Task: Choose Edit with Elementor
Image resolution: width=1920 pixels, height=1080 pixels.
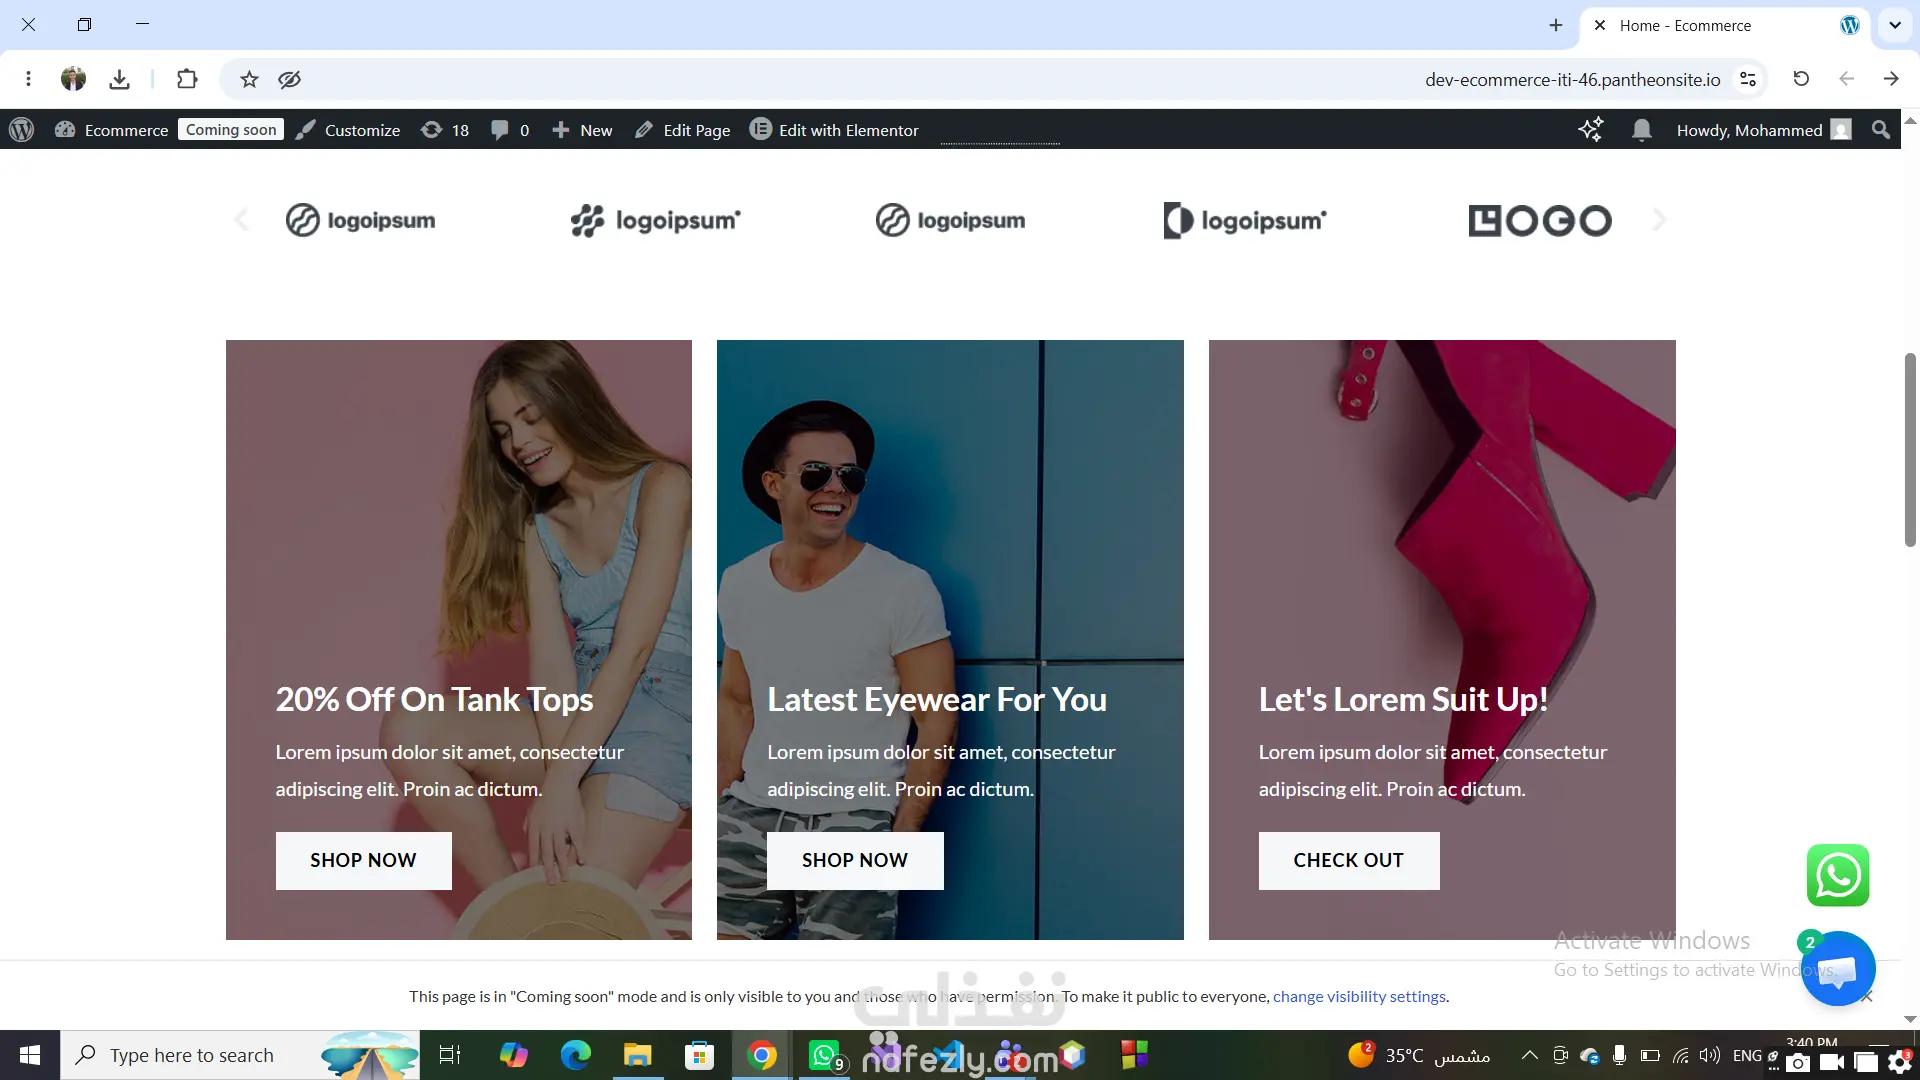Action: pyautogui.click(x=834, y=130)
